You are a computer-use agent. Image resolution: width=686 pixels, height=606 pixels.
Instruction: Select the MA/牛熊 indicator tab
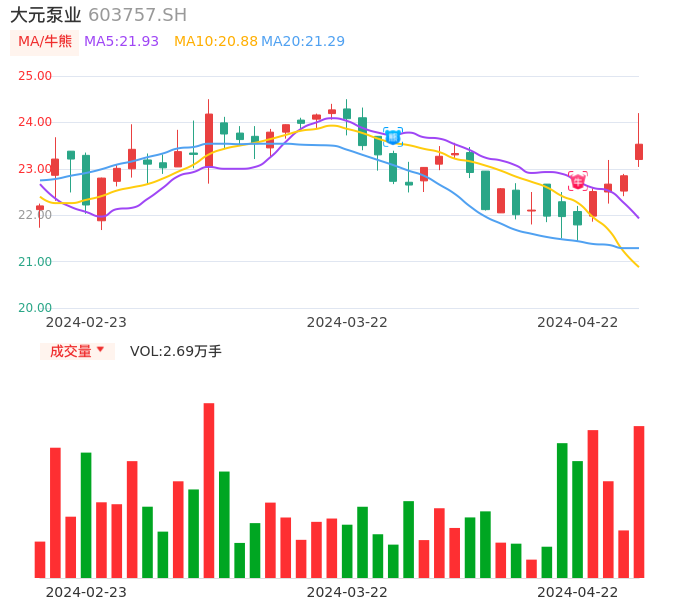tap(44, 41)
